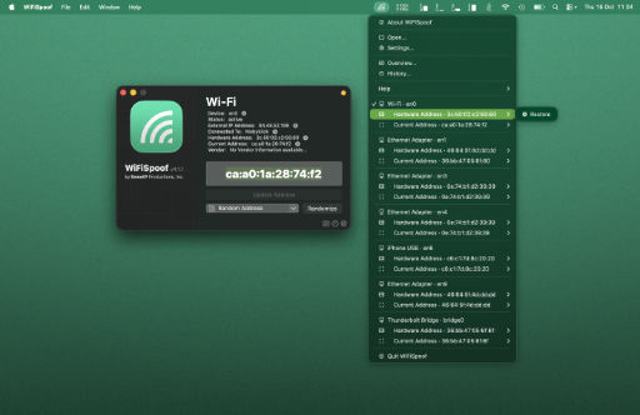Open the File menu in the menu bar
This screenshot has height=415, width=640.
[x=65, y=7]
